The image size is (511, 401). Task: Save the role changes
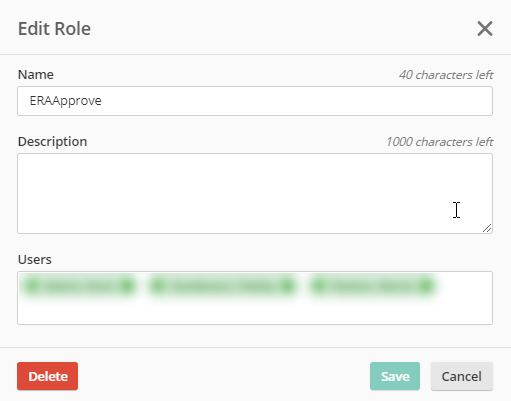[395, 376]
